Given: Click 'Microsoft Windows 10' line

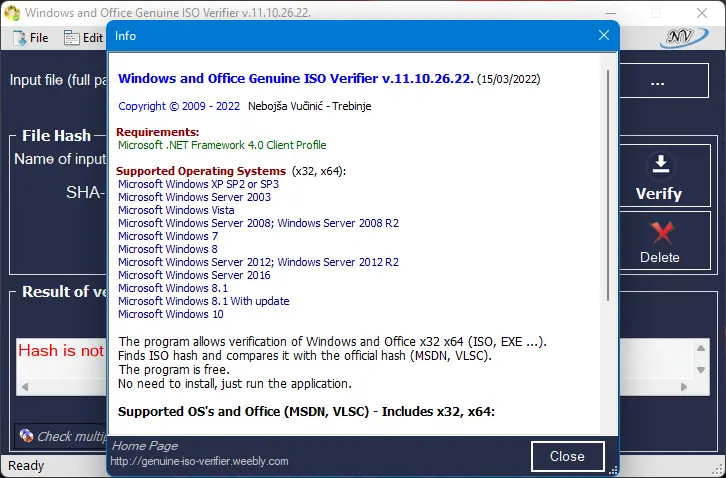Looking at the screenshot, I should (x=171, y=314).
